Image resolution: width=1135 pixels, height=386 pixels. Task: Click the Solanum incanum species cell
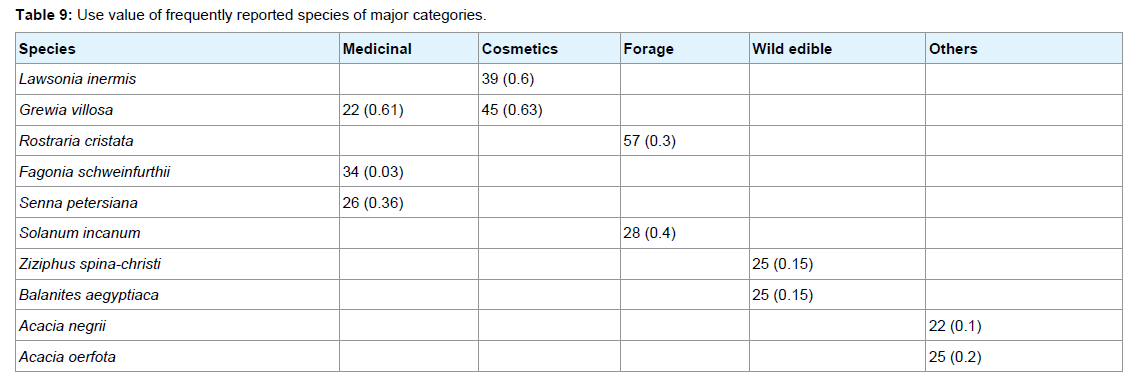pyautogui.click(x=177, y=233)
